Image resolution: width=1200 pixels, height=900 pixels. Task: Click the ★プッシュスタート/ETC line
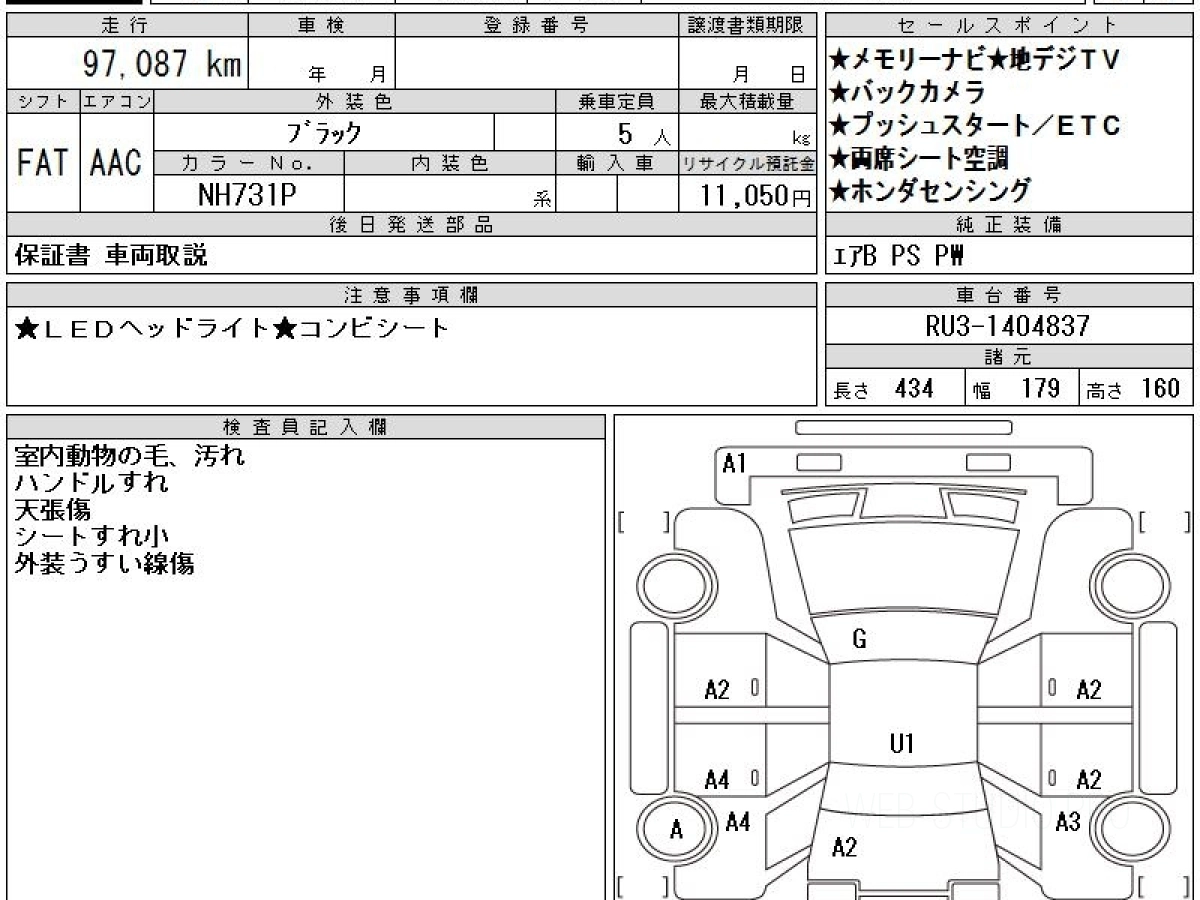click(975, 126)
